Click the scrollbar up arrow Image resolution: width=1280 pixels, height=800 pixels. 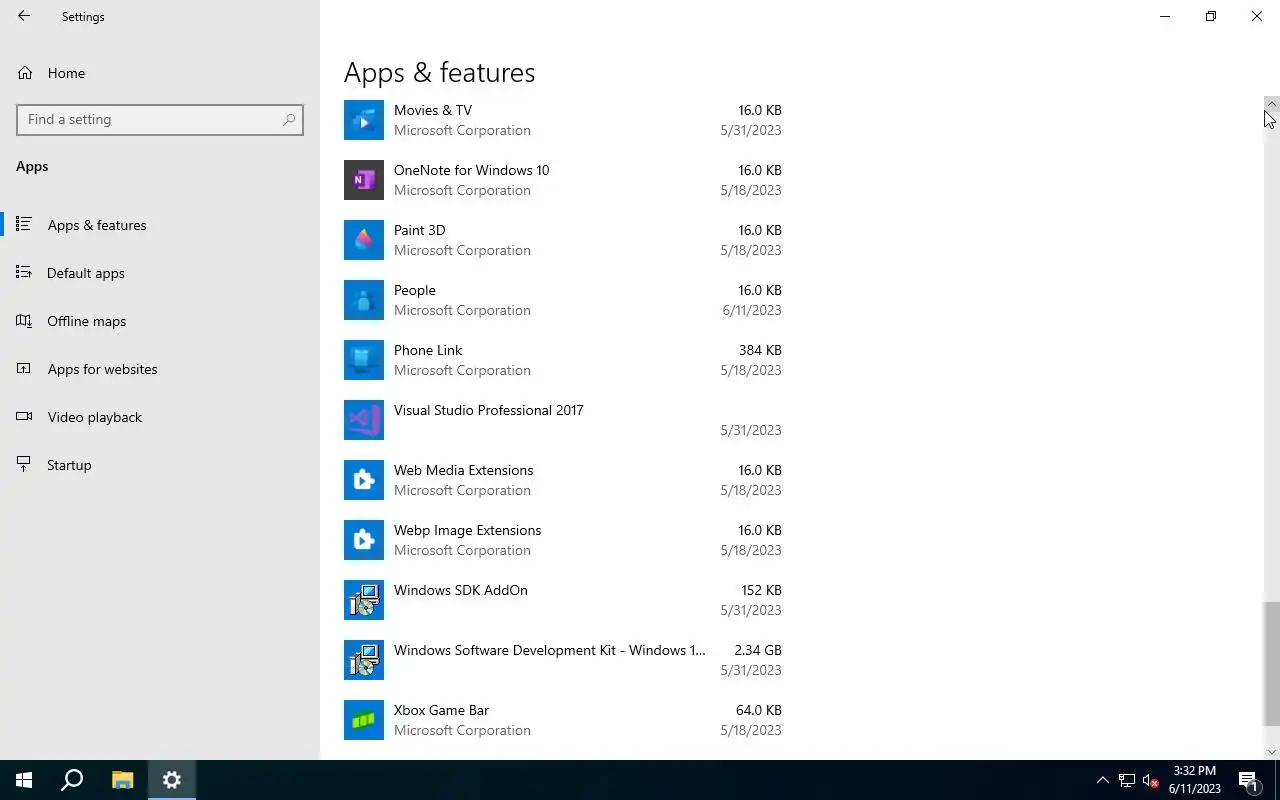[1272, 103]
